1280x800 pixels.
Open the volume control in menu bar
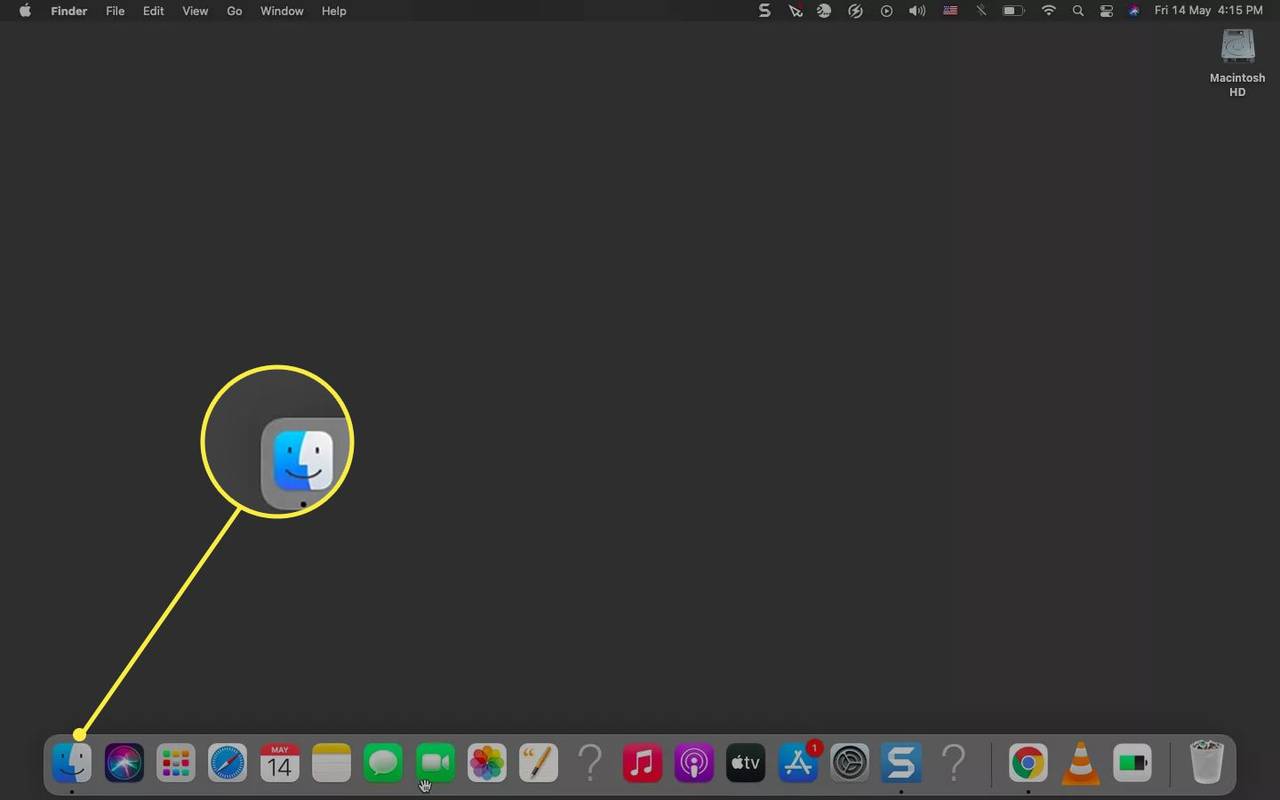click(x=917, y=11)
